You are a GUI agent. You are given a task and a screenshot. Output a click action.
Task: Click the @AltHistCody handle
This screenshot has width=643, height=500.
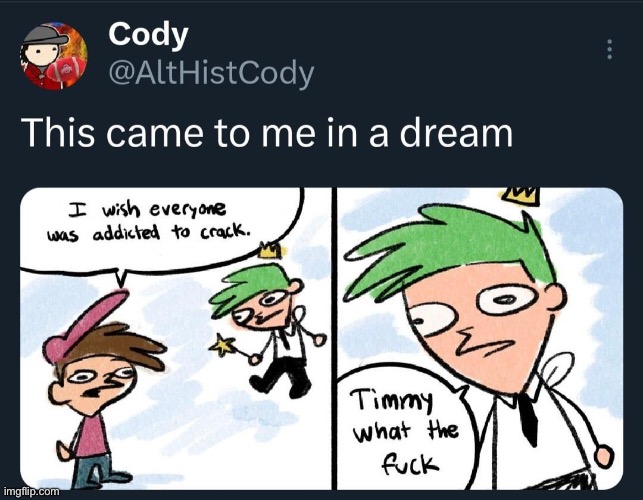click(x=211, y=74)
